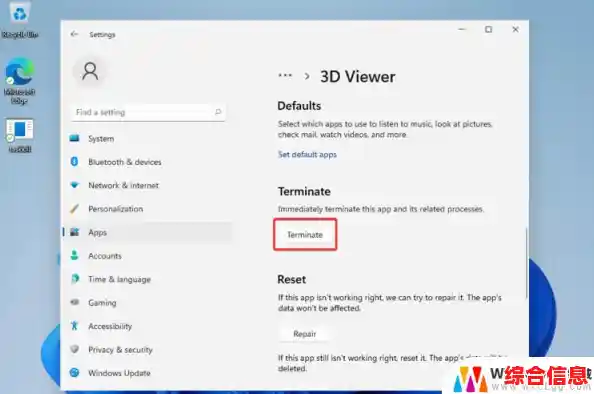Click the Network wifi icon

(75, 185)
